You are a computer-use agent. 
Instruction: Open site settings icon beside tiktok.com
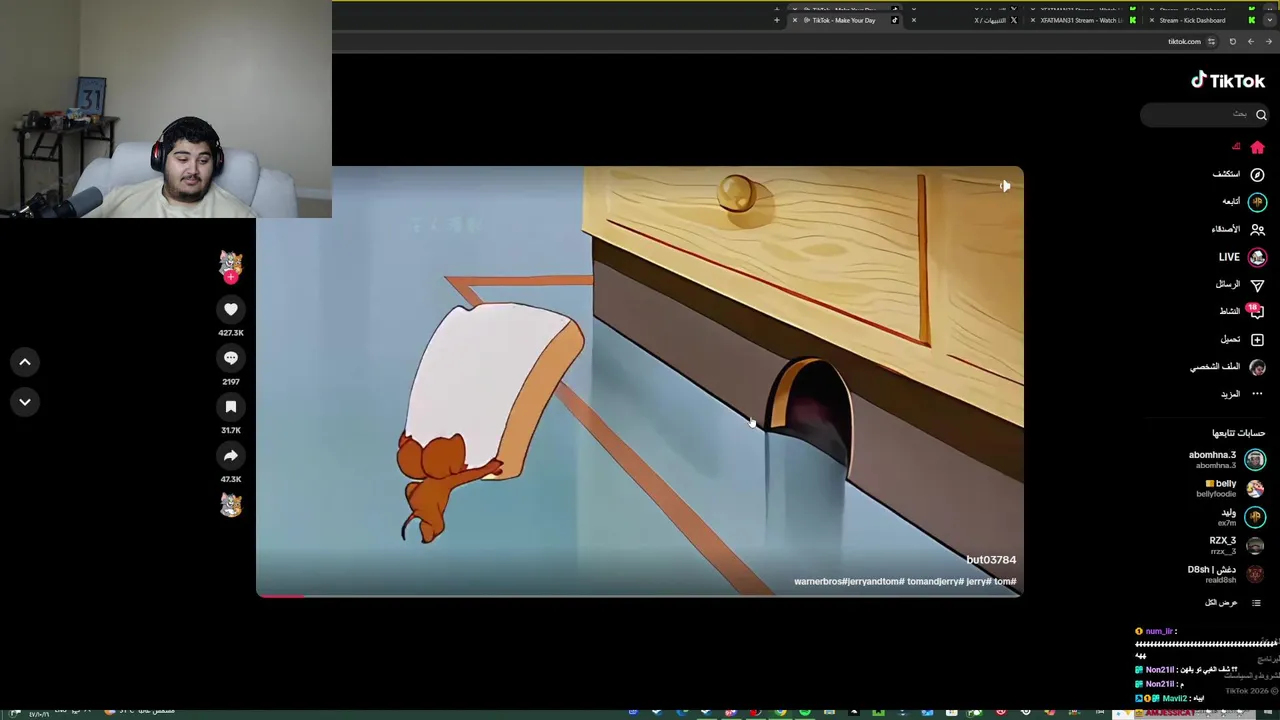coord(1211,42)
